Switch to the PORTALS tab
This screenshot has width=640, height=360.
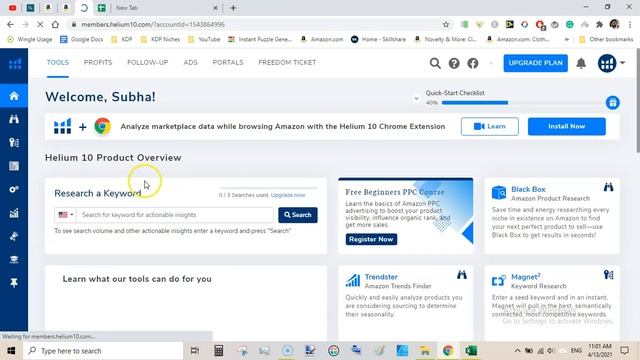click(228, 62)
